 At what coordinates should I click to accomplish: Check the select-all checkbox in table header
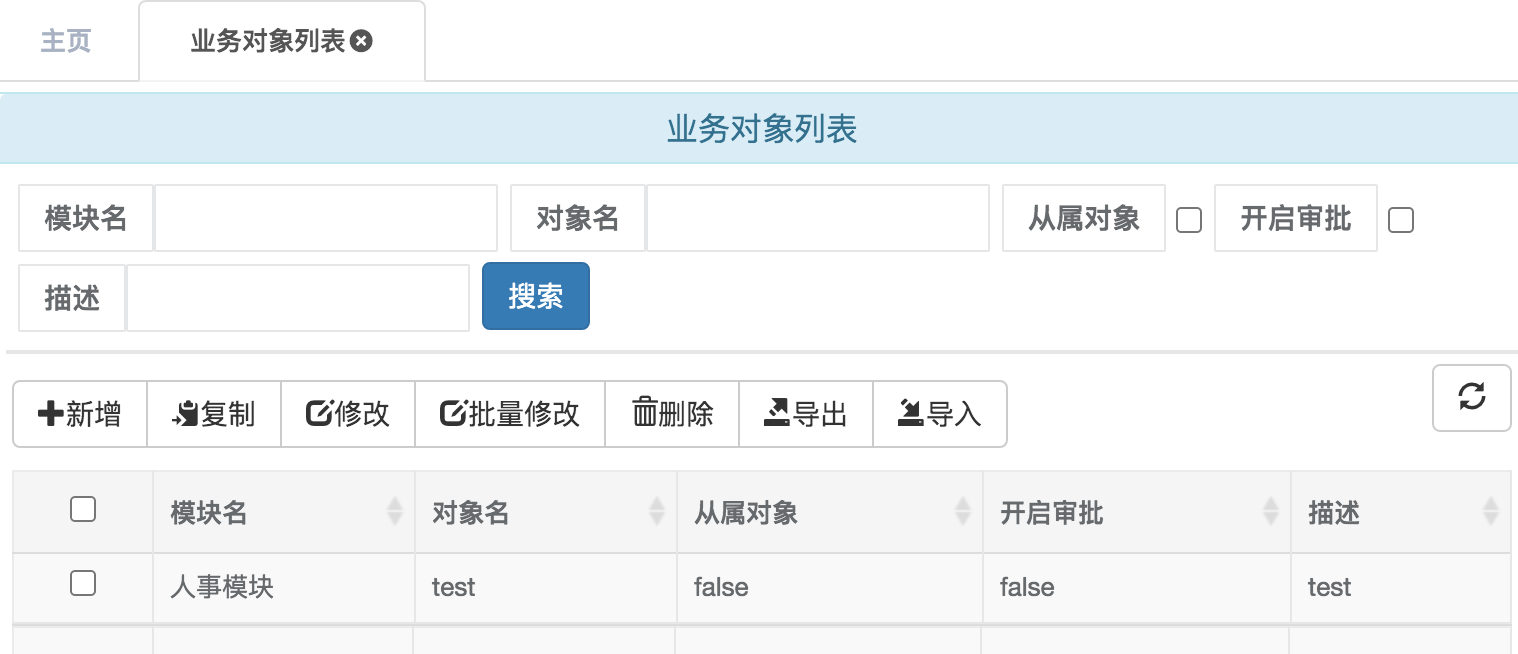[83, 509]
